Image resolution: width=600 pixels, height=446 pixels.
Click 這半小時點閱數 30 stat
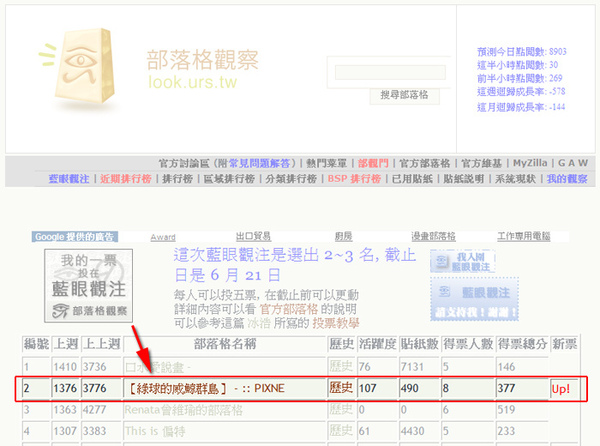tap(517, 65)
